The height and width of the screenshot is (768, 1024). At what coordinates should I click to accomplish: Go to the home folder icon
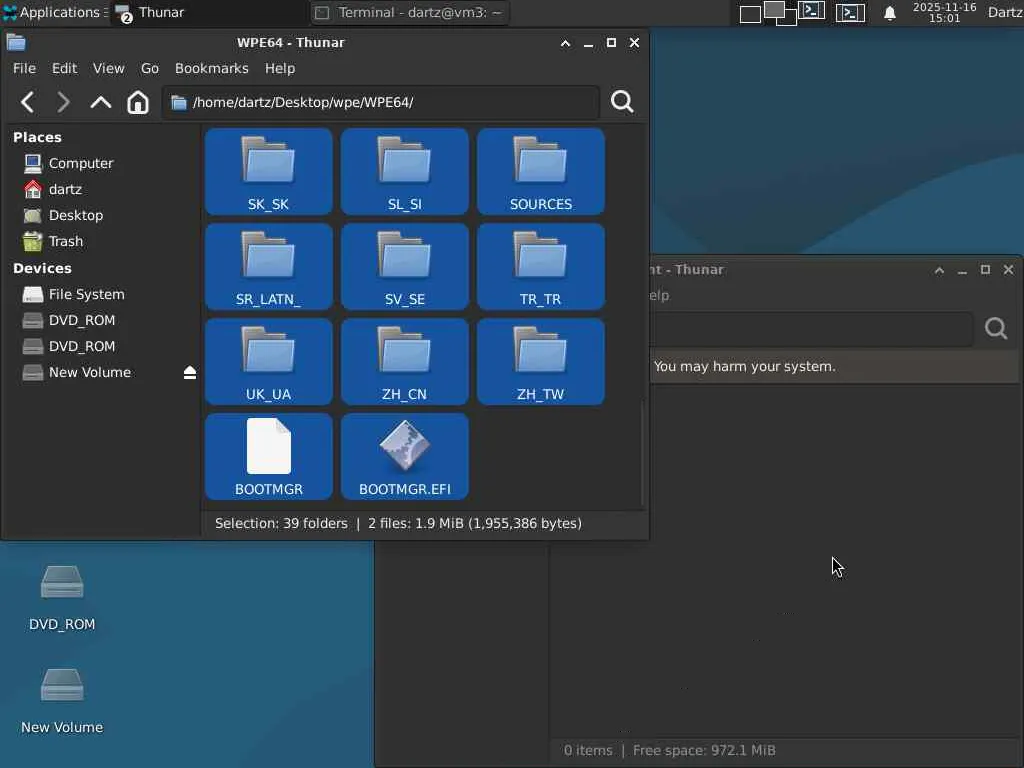click(x=138, y=102)
